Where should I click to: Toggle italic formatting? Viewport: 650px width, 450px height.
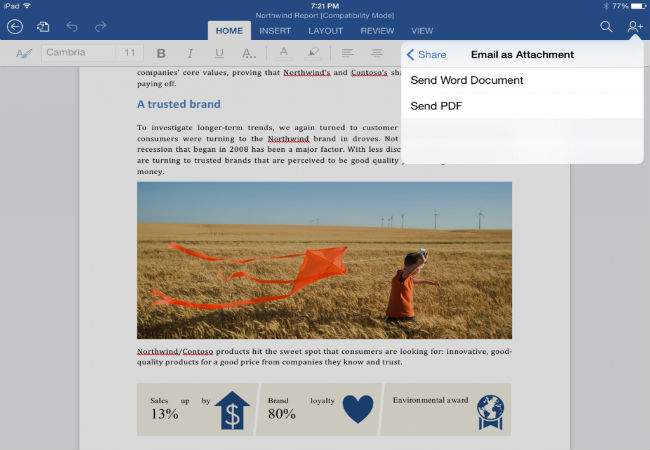tap(190, 53)
